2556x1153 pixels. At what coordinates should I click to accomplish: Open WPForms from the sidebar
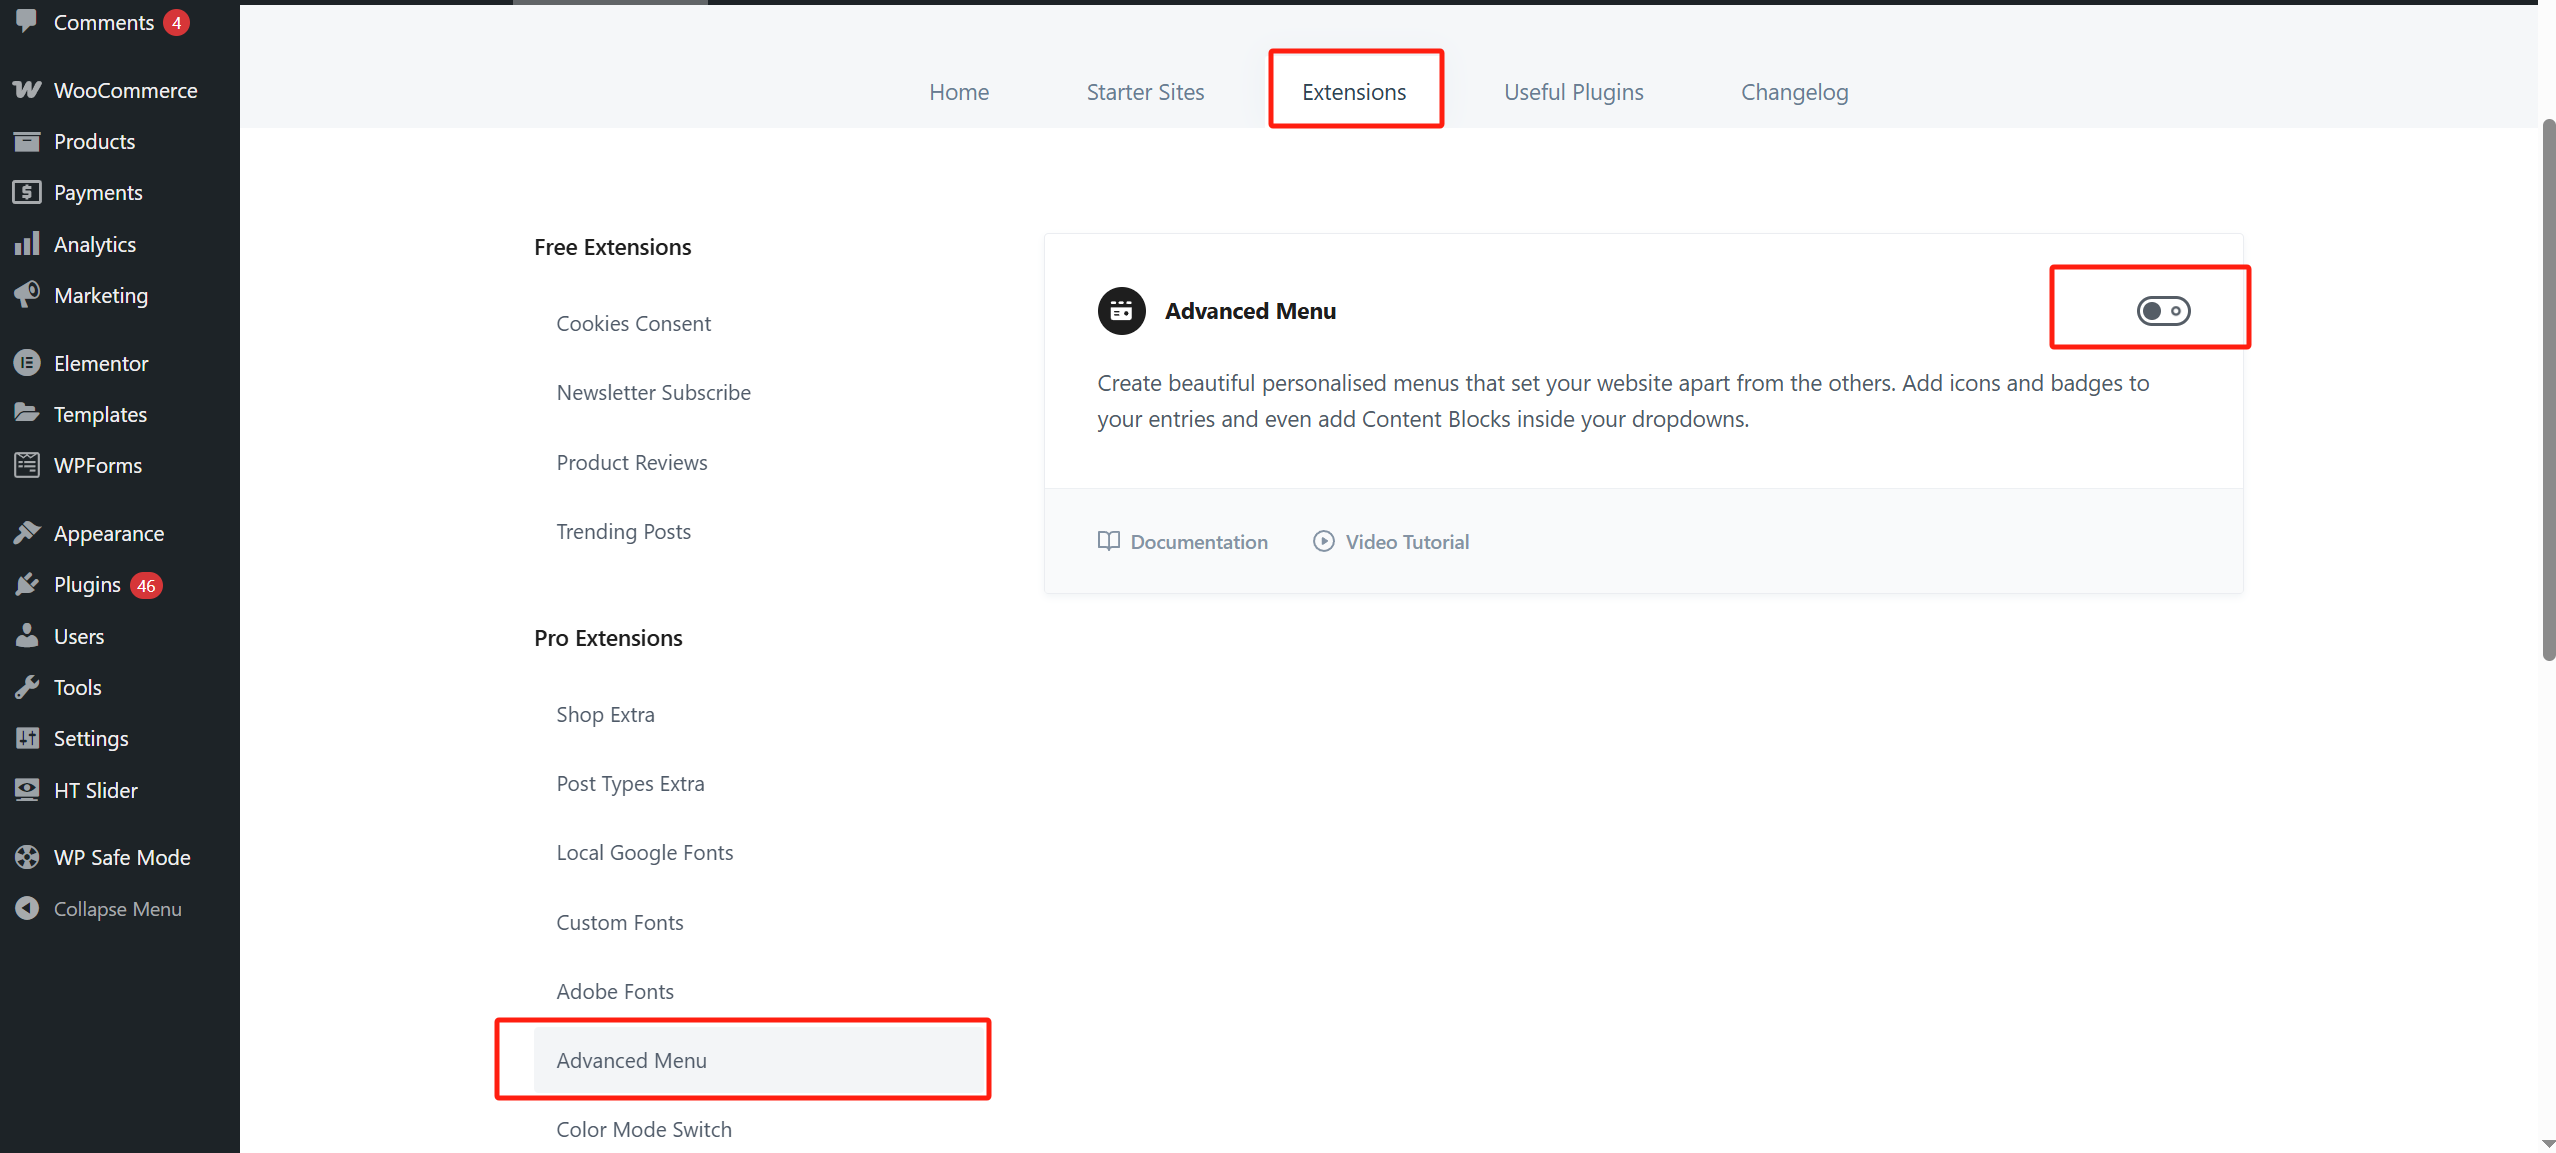[x=97, y=465]
